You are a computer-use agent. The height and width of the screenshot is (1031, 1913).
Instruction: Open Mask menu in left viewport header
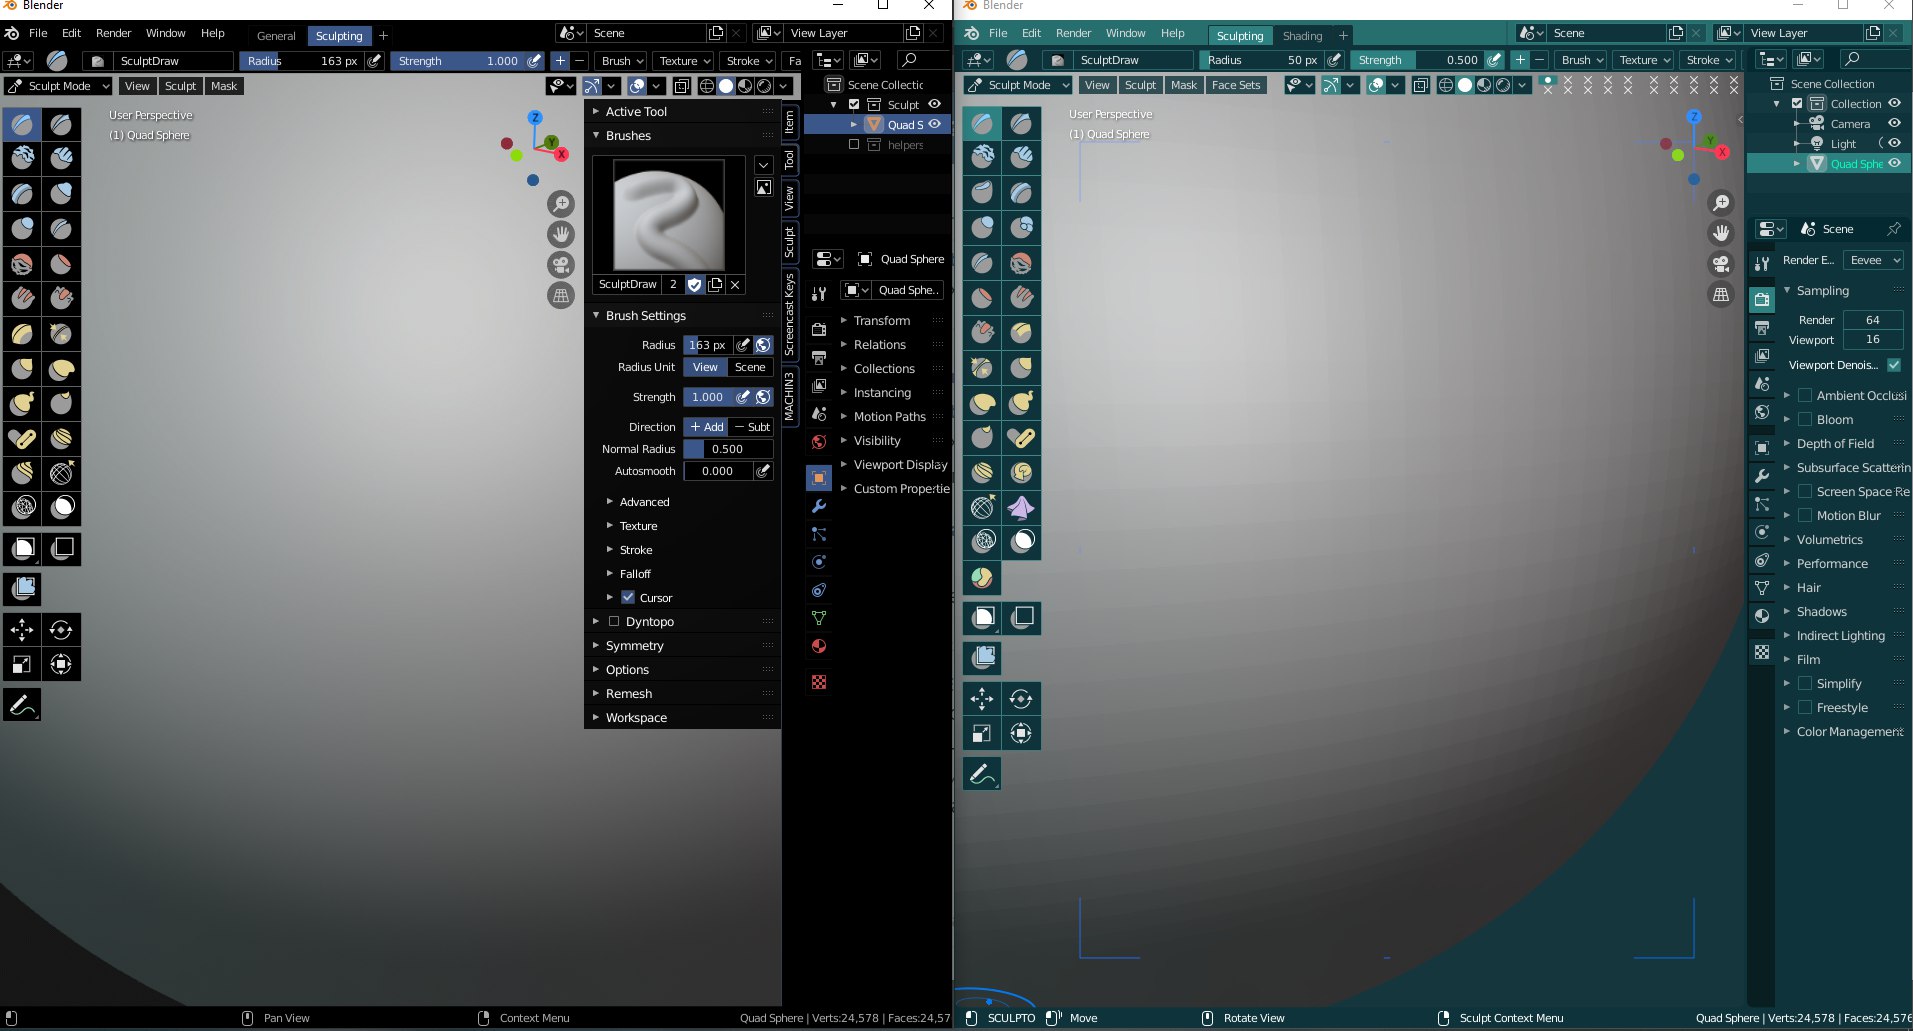[224, 86]
